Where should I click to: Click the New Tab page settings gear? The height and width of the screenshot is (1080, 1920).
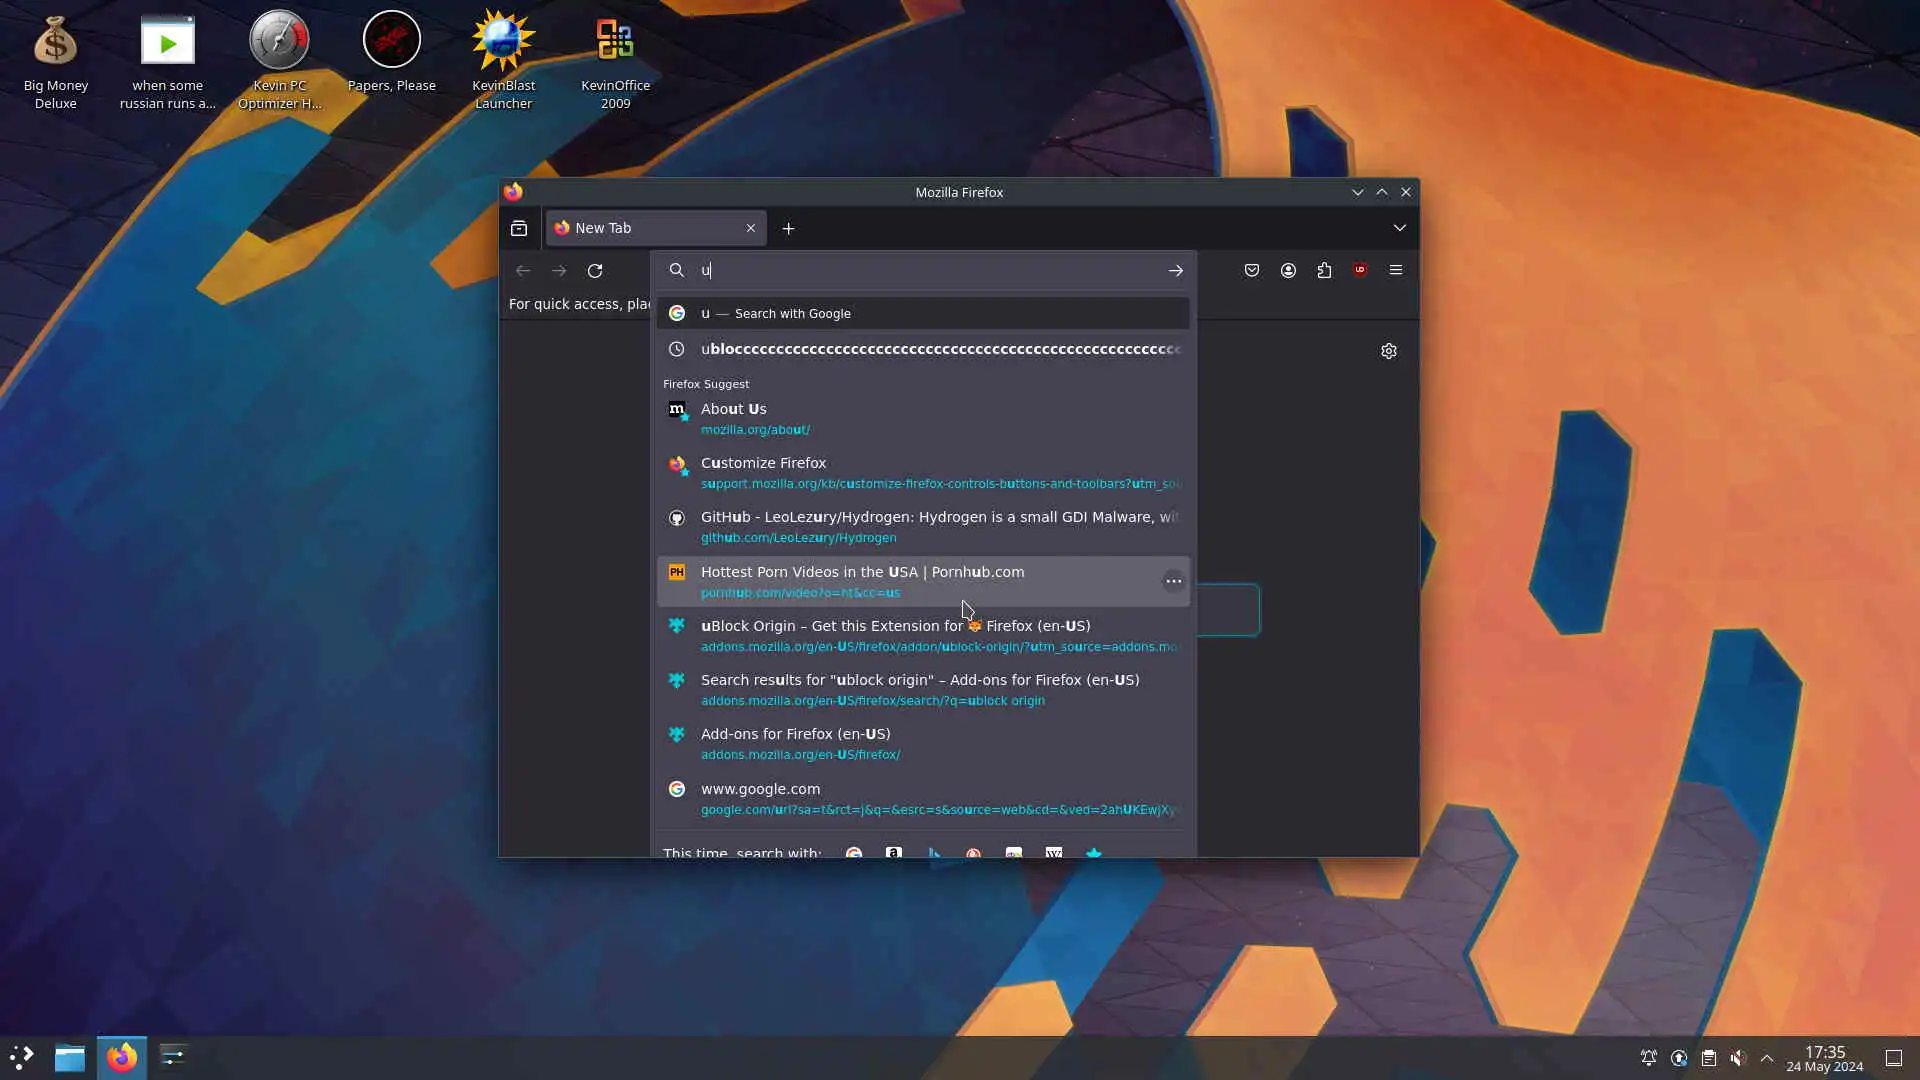click(1388, 351)
